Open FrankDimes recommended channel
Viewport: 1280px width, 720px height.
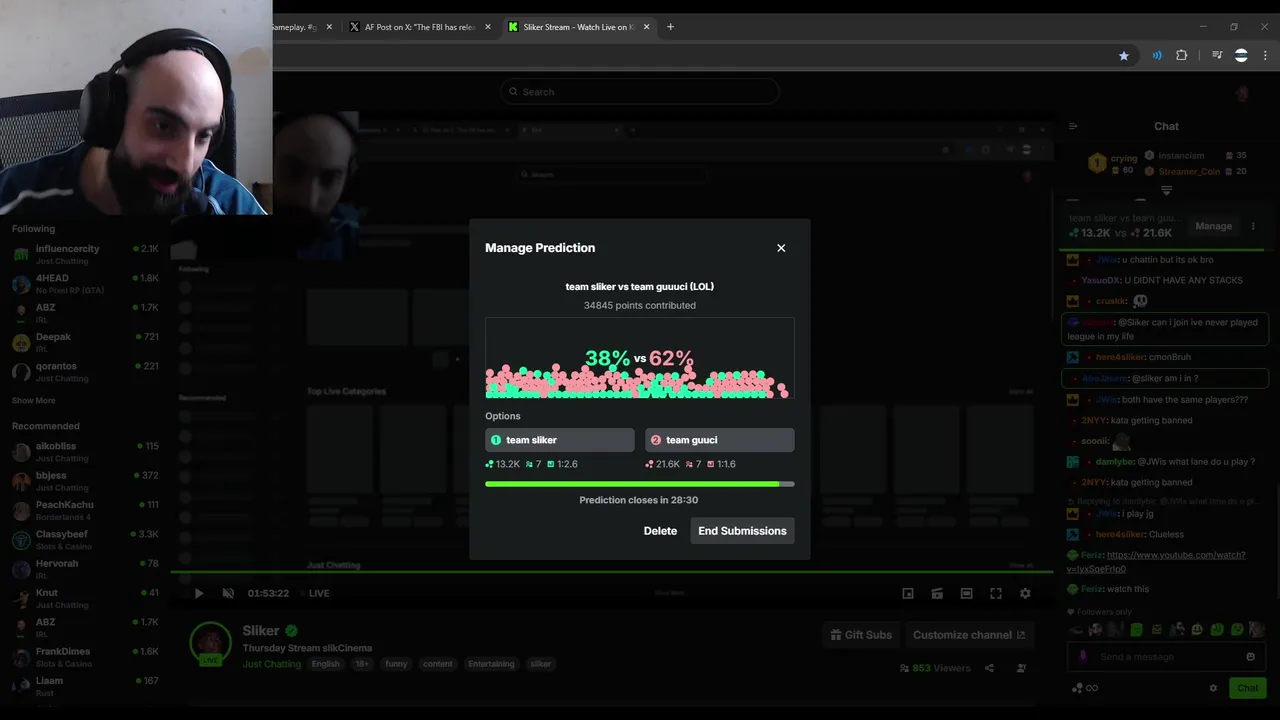tap(85, 657)
